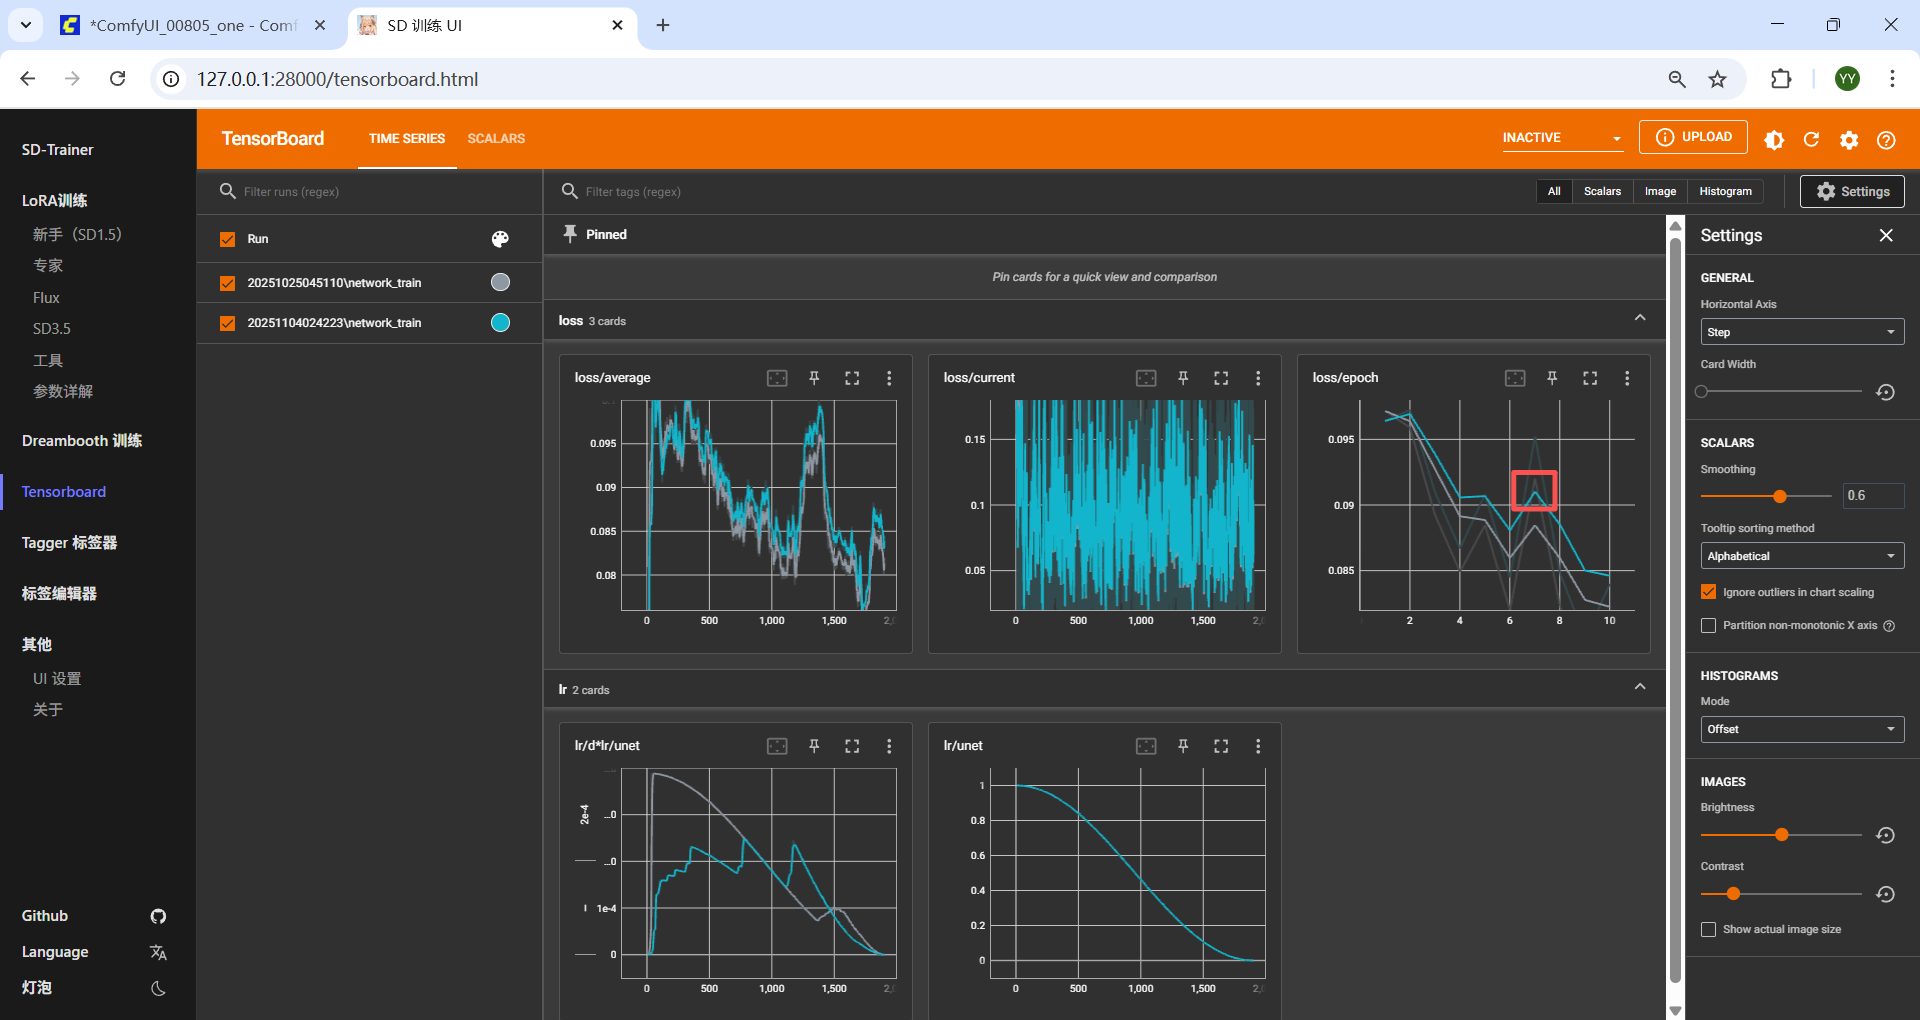Open Github icon in sidebar
Image resolution: width=1920 pixels, height=1020 pixels.
coord(158,916)
